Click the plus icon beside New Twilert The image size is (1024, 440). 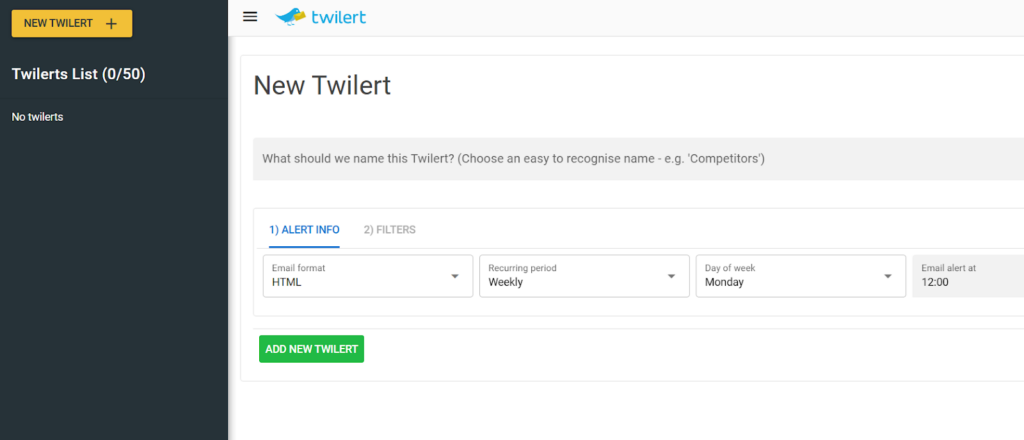click(111, 24)
